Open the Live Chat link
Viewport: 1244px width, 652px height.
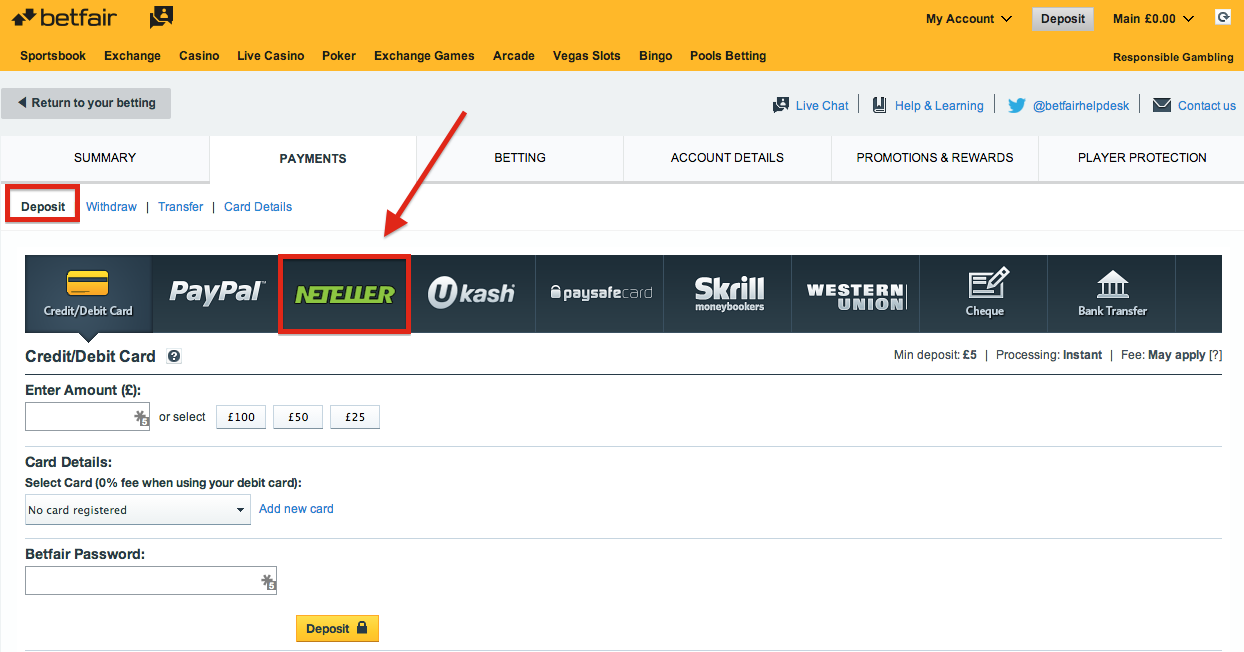click(822, 106)
